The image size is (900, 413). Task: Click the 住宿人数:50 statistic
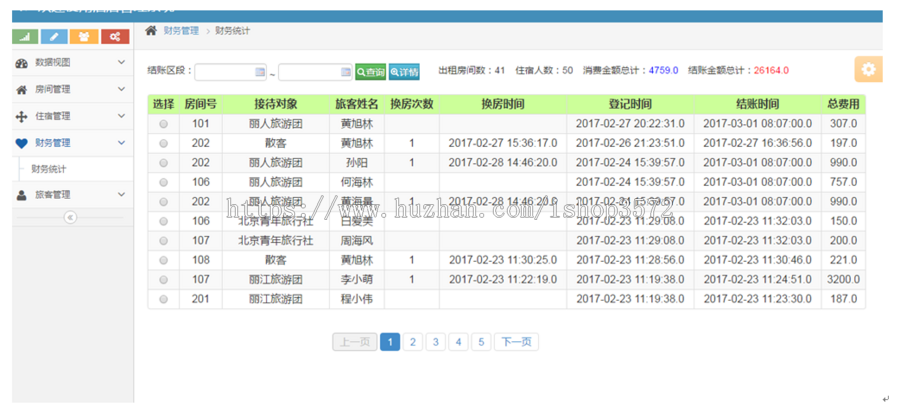544,71
